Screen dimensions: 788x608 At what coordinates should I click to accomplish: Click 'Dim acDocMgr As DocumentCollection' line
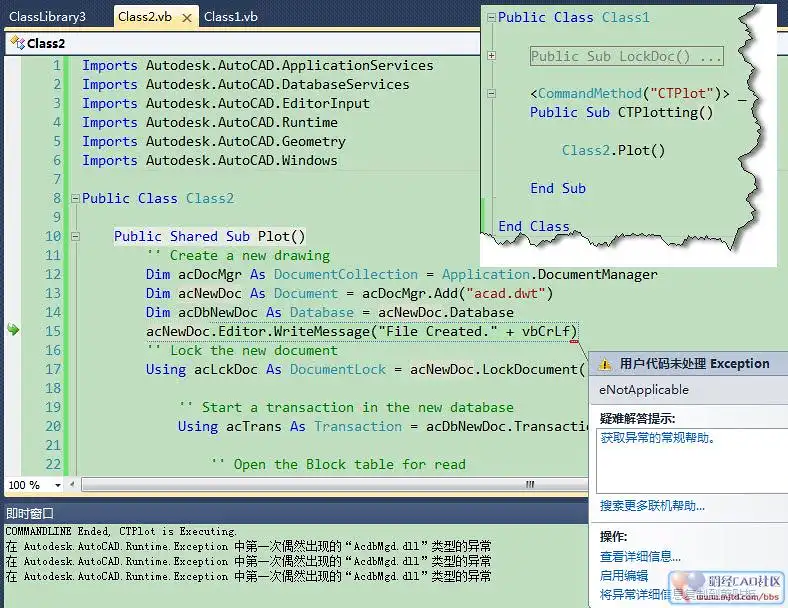coord(402,274)
